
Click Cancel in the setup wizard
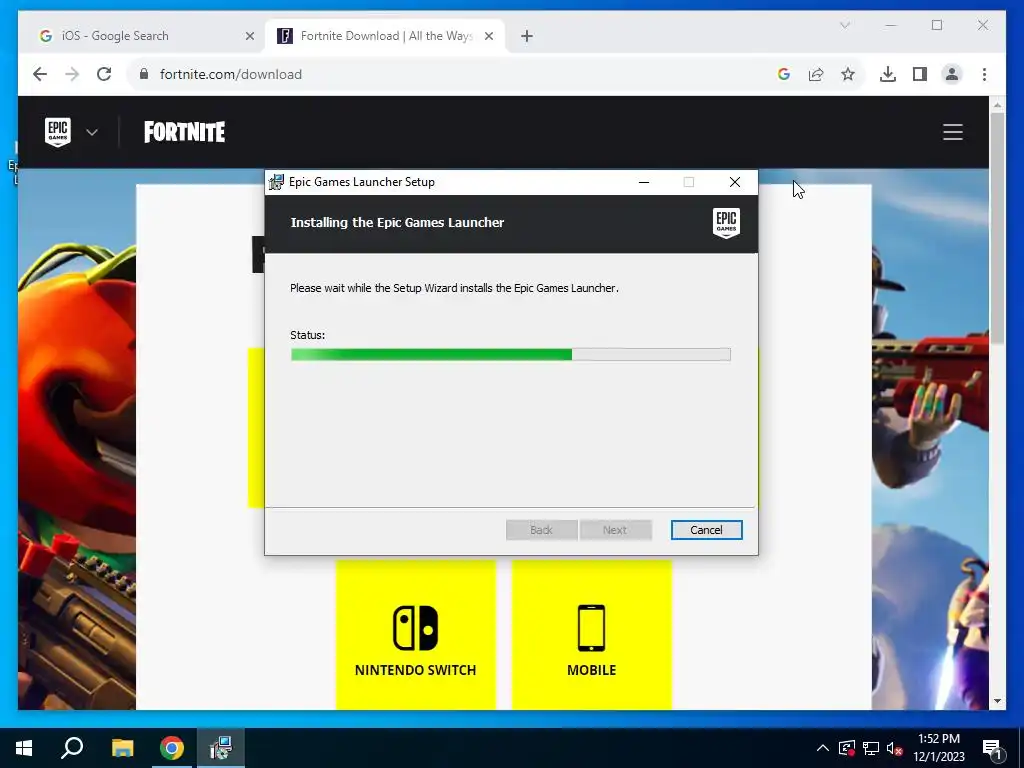[707, 530]
